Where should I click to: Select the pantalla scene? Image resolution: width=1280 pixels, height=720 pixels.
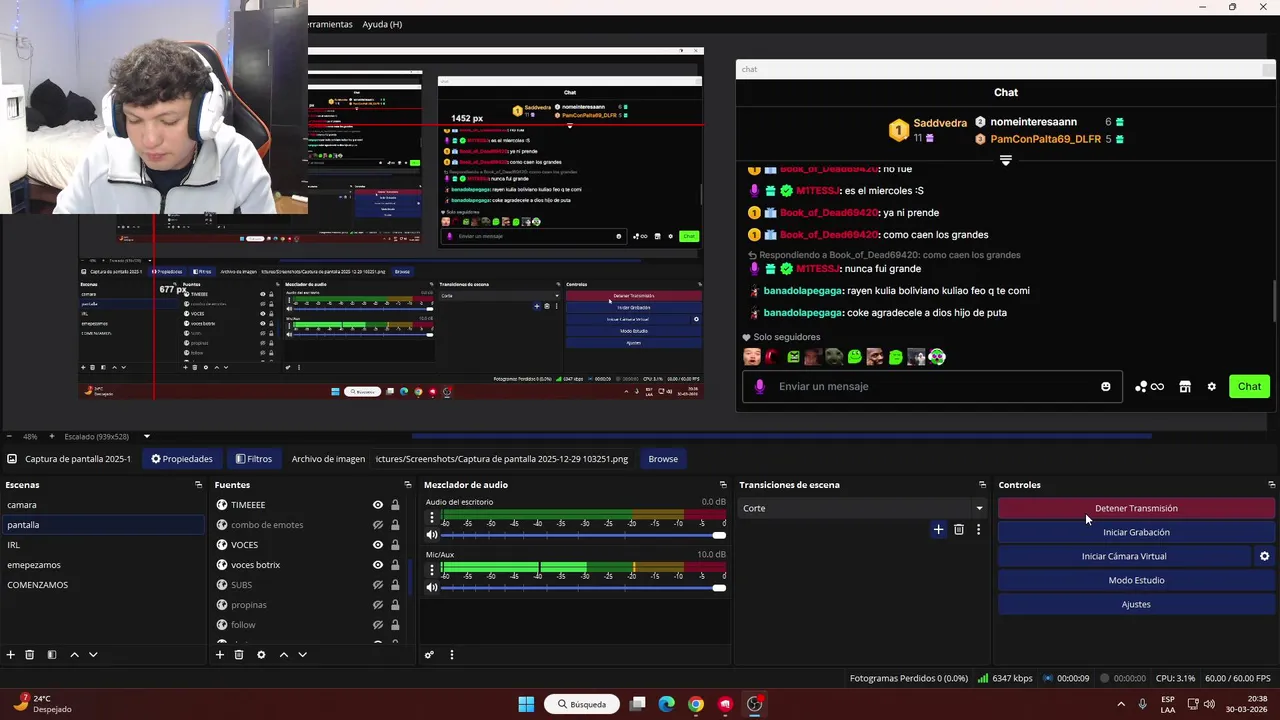click(x=102, y=525)
